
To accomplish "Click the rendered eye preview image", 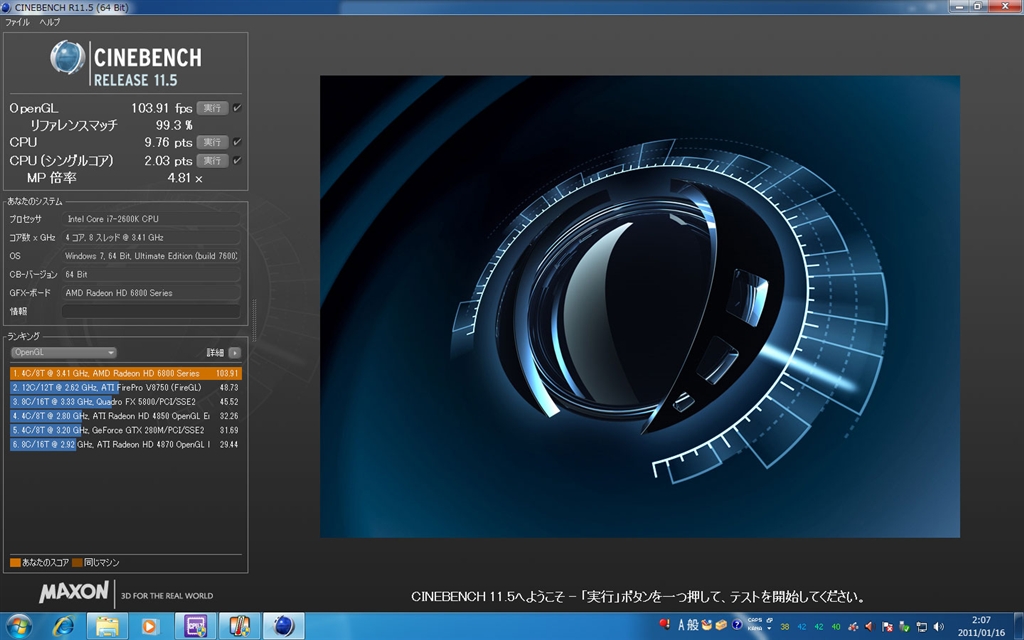I will 639,306.
